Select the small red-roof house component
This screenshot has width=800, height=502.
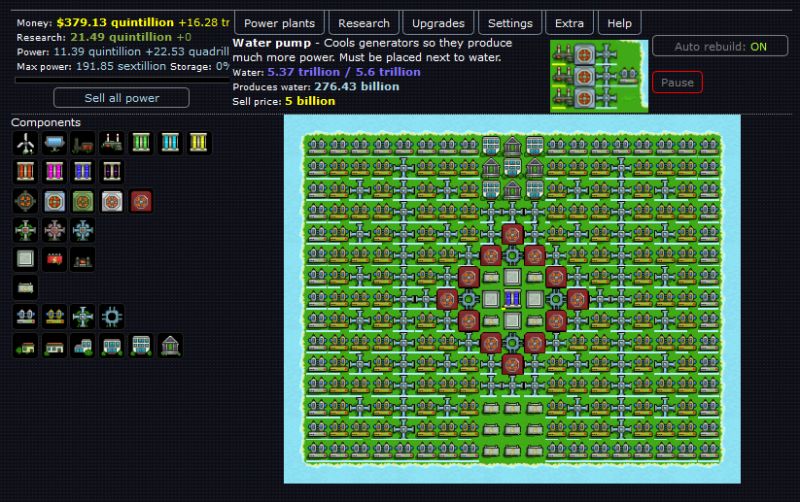(25, 346)
